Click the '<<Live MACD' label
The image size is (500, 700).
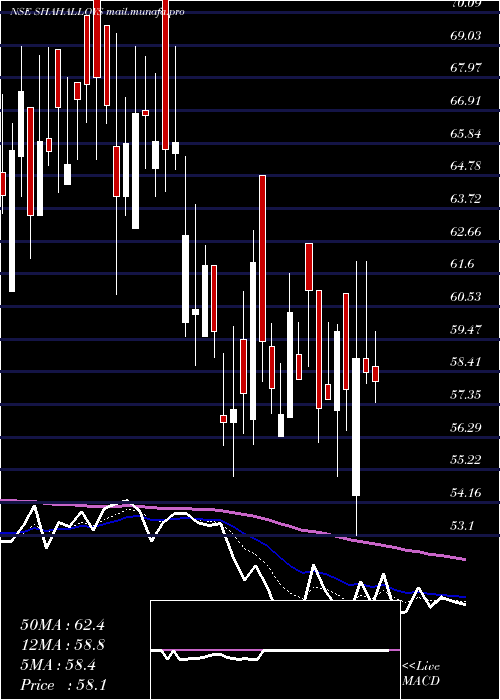click(x=421, y=674)
